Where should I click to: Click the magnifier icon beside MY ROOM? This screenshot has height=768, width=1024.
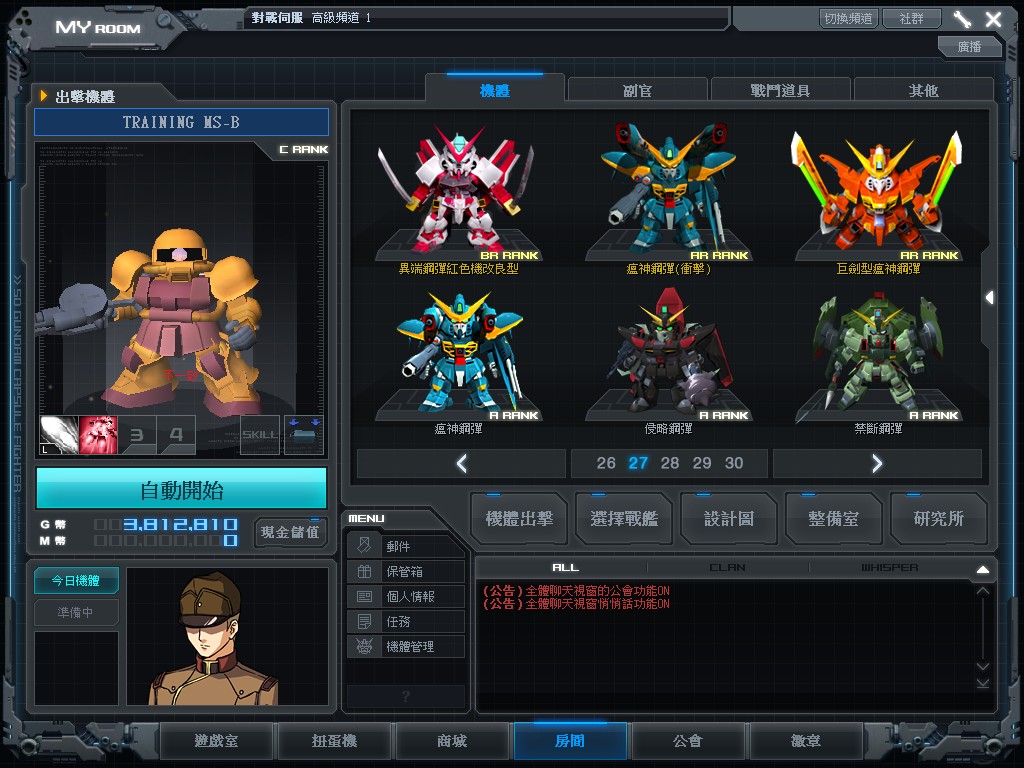tap(165, 22)
